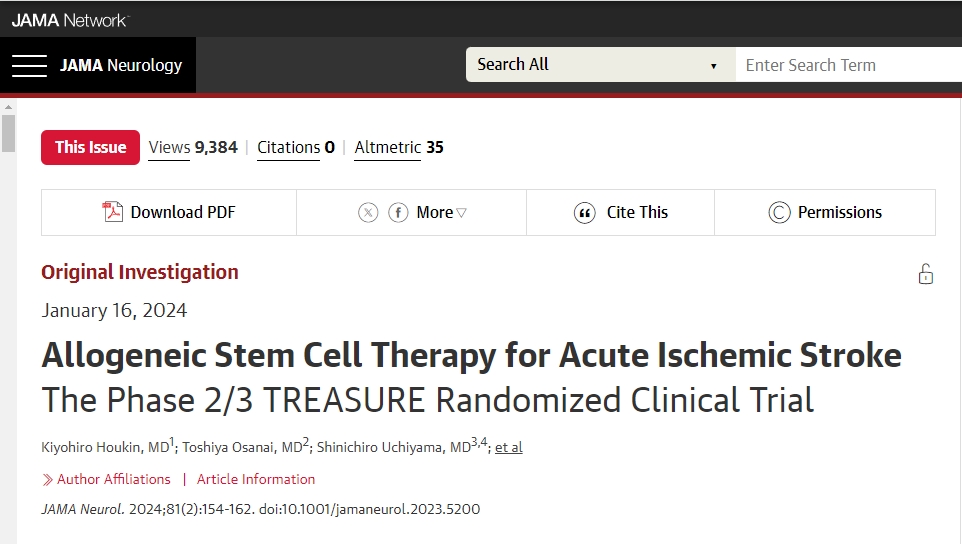This screenshot has height=544, width=962.
Task: Share article on Facebook
Action: pos(398,212)
